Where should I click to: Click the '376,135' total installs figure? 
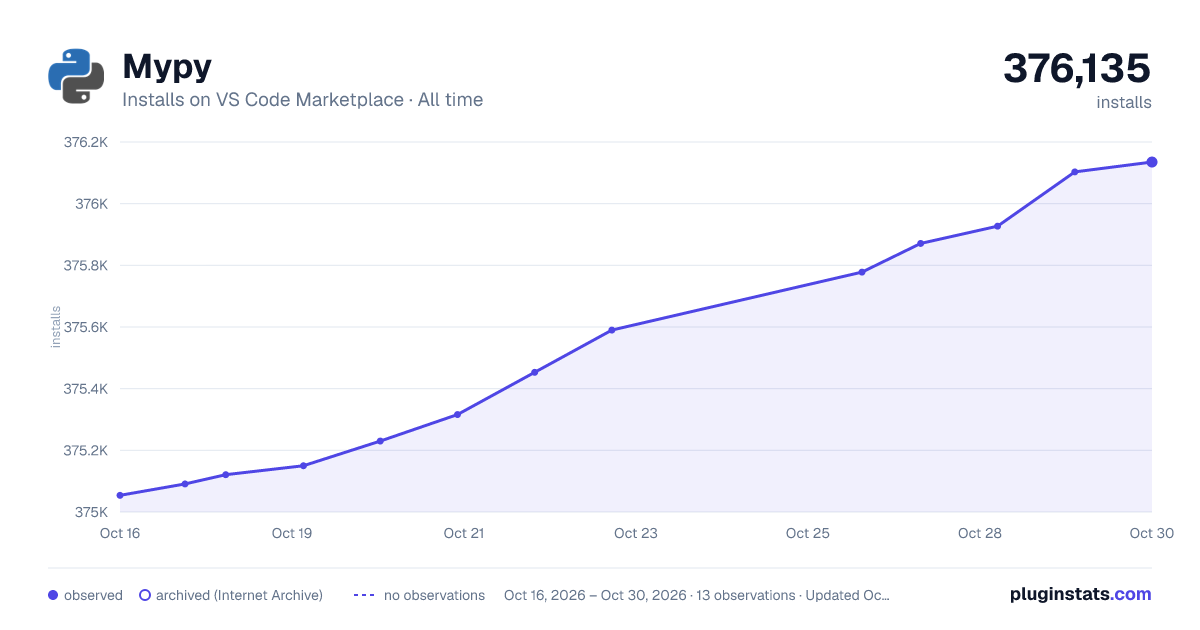(x=1077, y=68)
